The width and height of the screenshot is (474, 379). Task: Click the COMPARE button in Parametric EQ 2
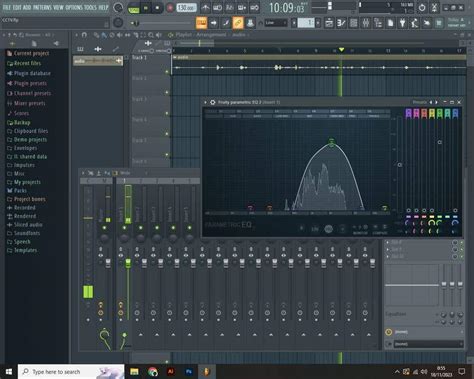coord(380,233)
